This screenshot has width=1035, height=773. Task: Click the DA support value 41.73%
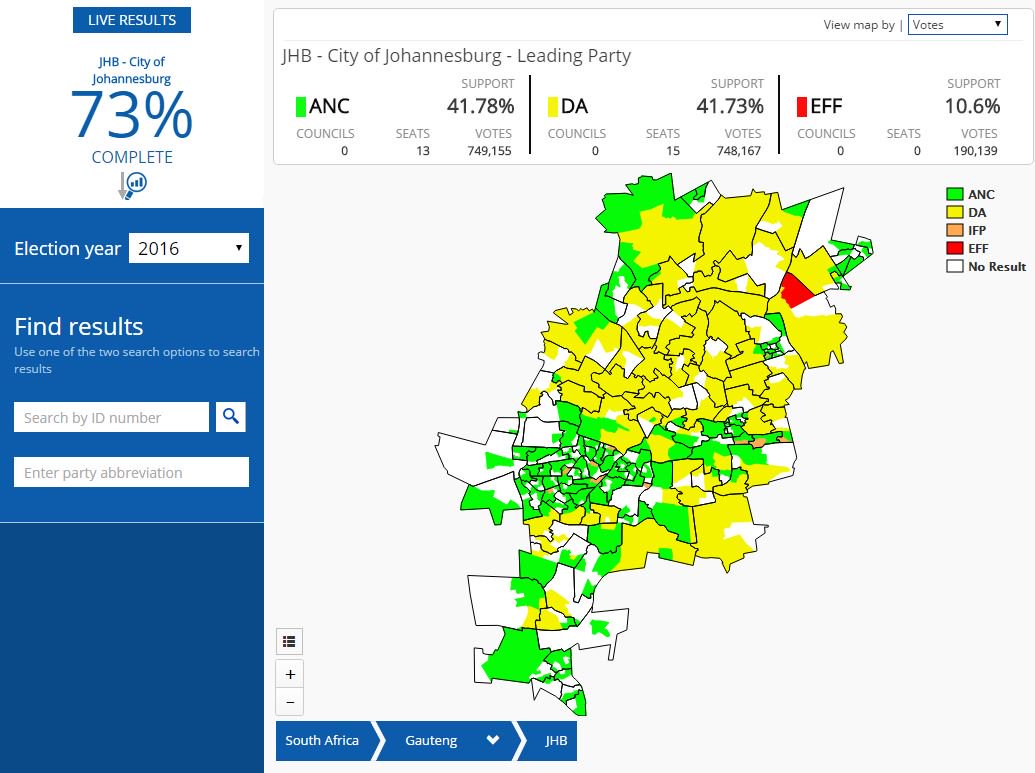click(x=730, y=106)
